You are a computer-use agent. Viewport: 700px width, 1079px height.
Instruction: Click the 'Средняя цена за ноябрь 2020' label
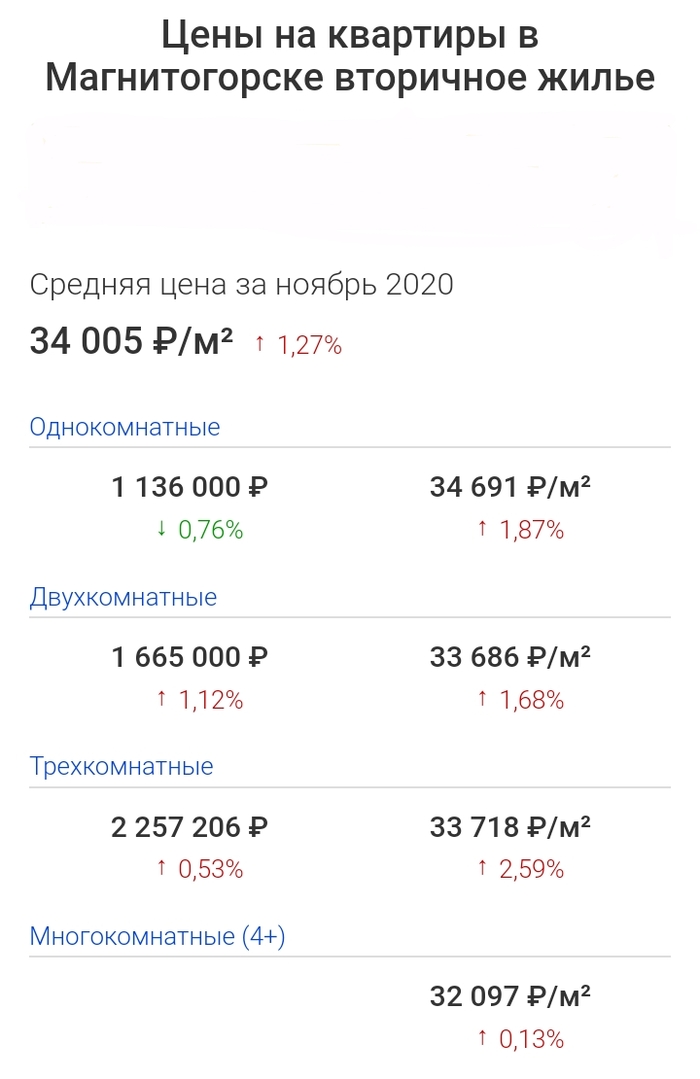coord(241,285)
